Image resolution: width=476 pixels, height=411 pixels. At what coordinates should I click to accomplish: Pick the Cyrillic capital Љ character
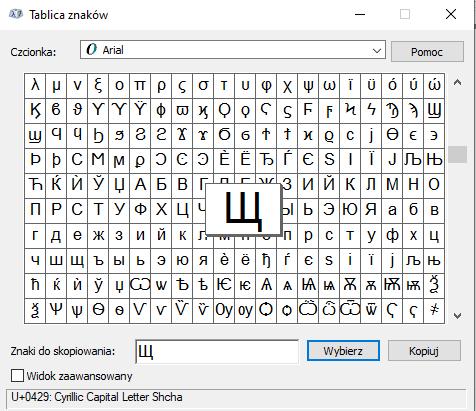point(413,161)
